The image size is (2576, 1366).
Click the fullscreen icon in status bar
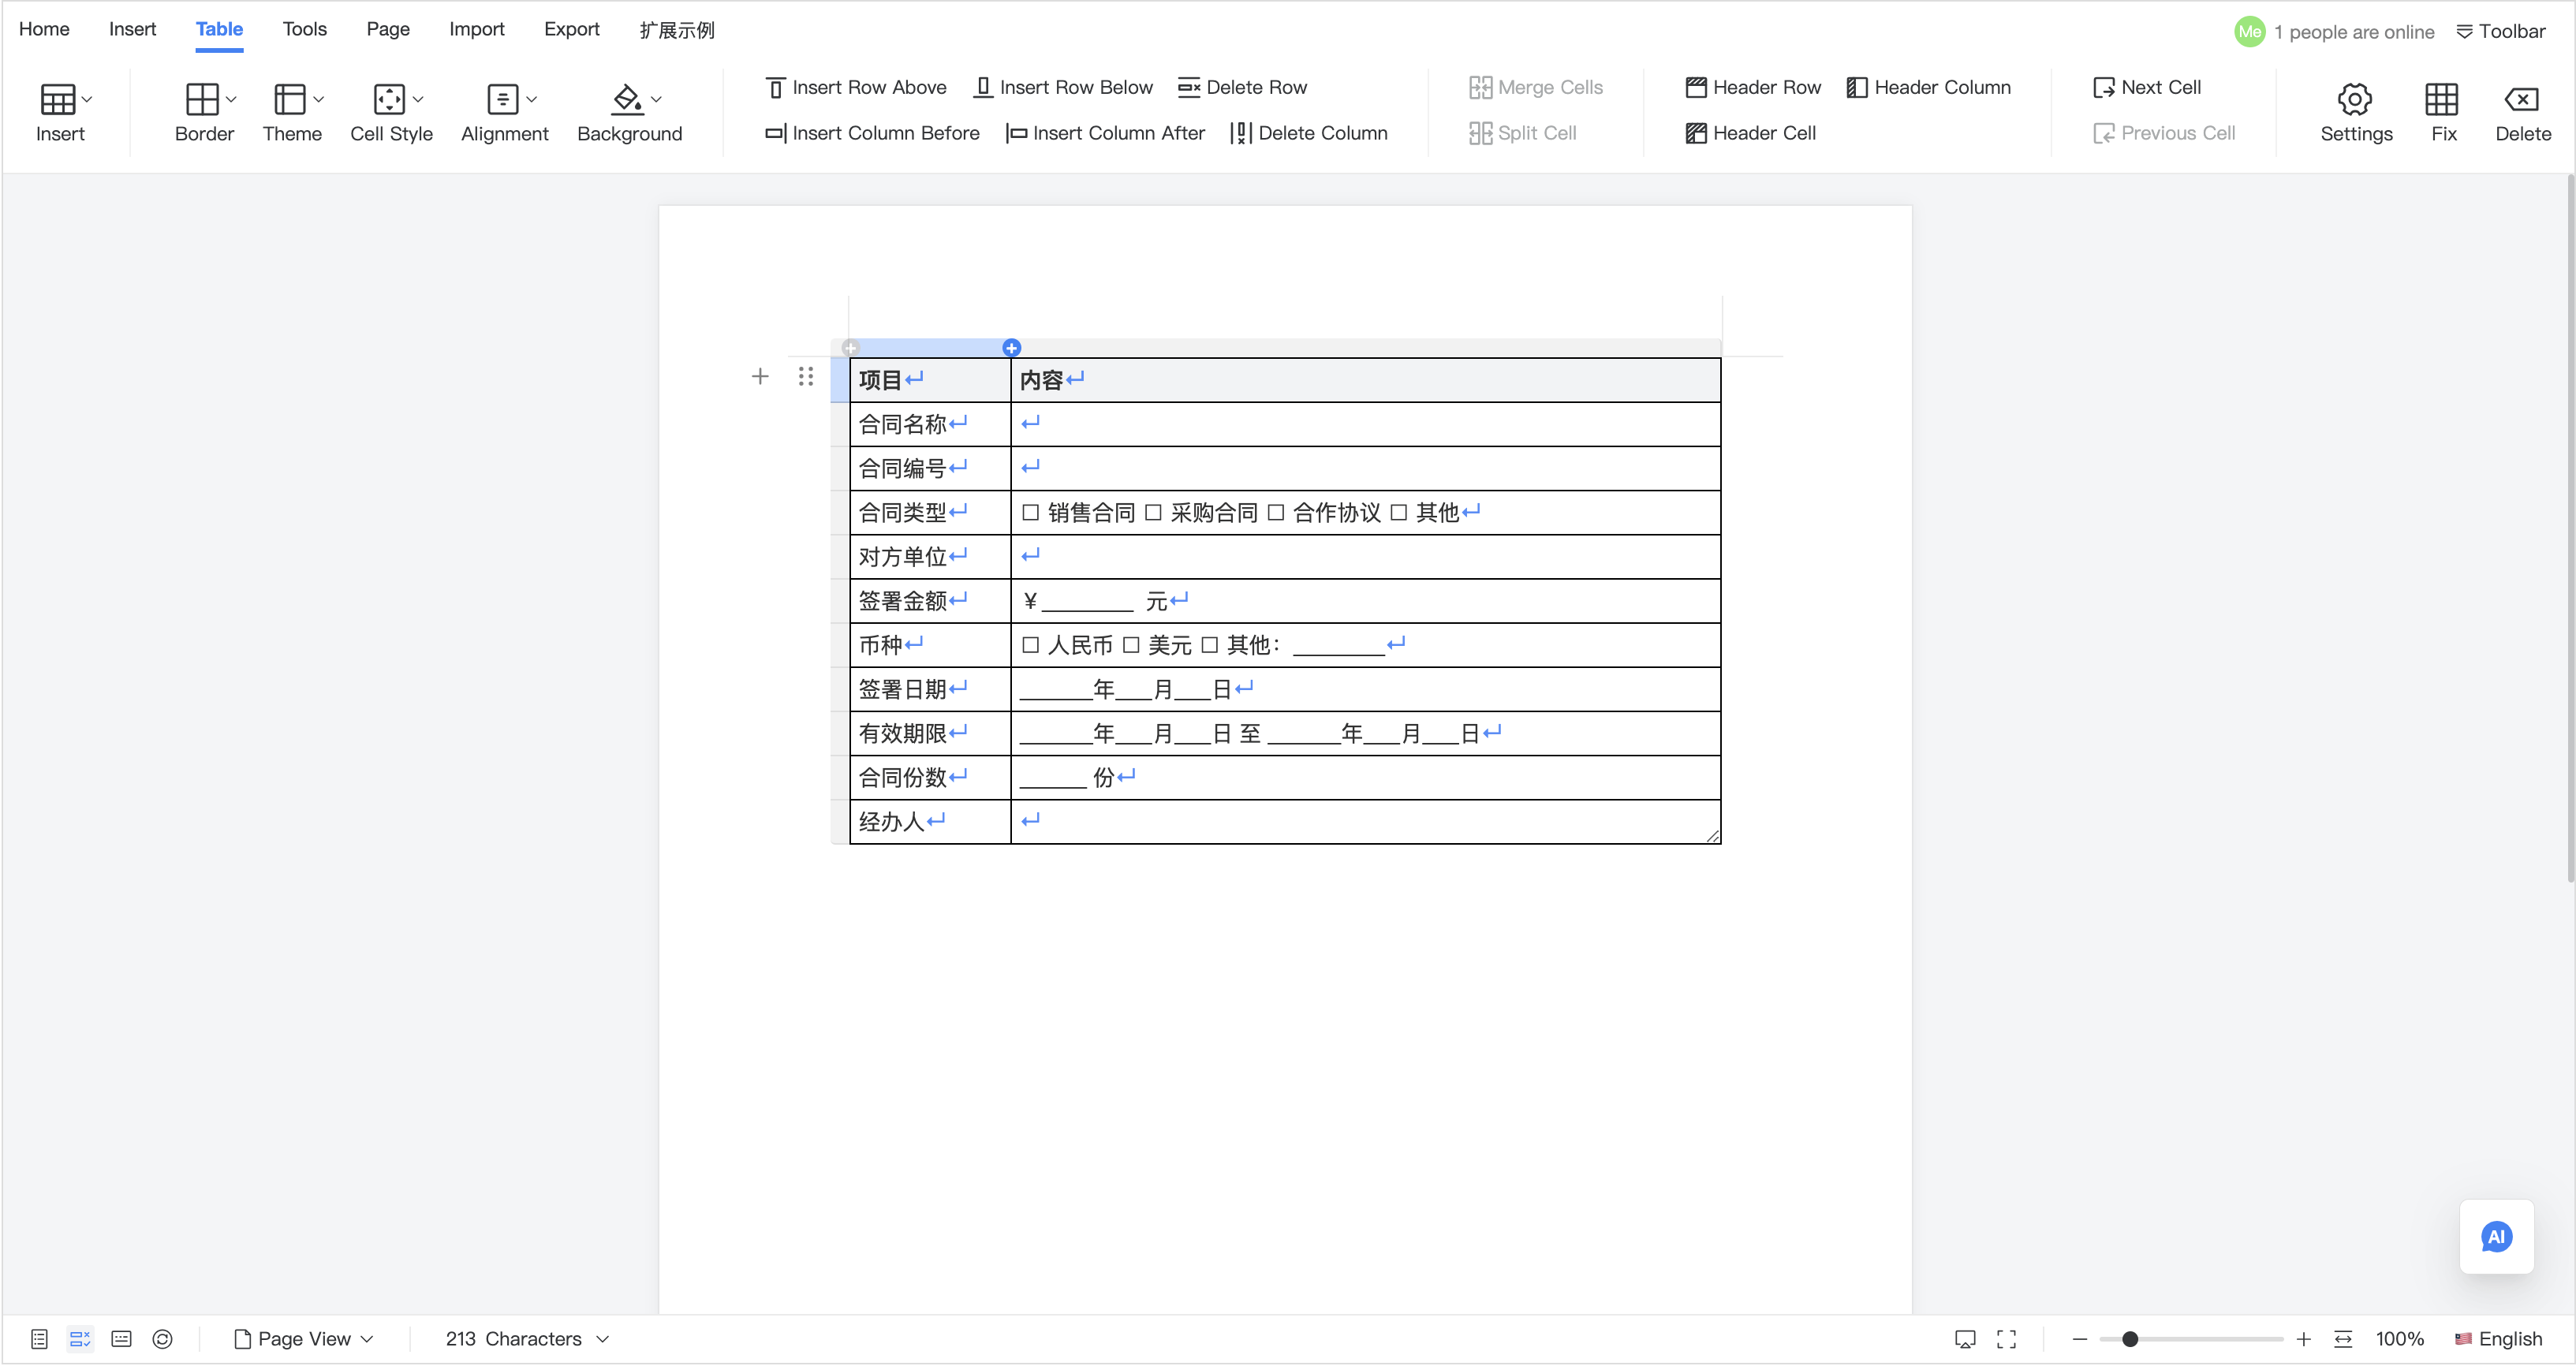[2006, 1339]
